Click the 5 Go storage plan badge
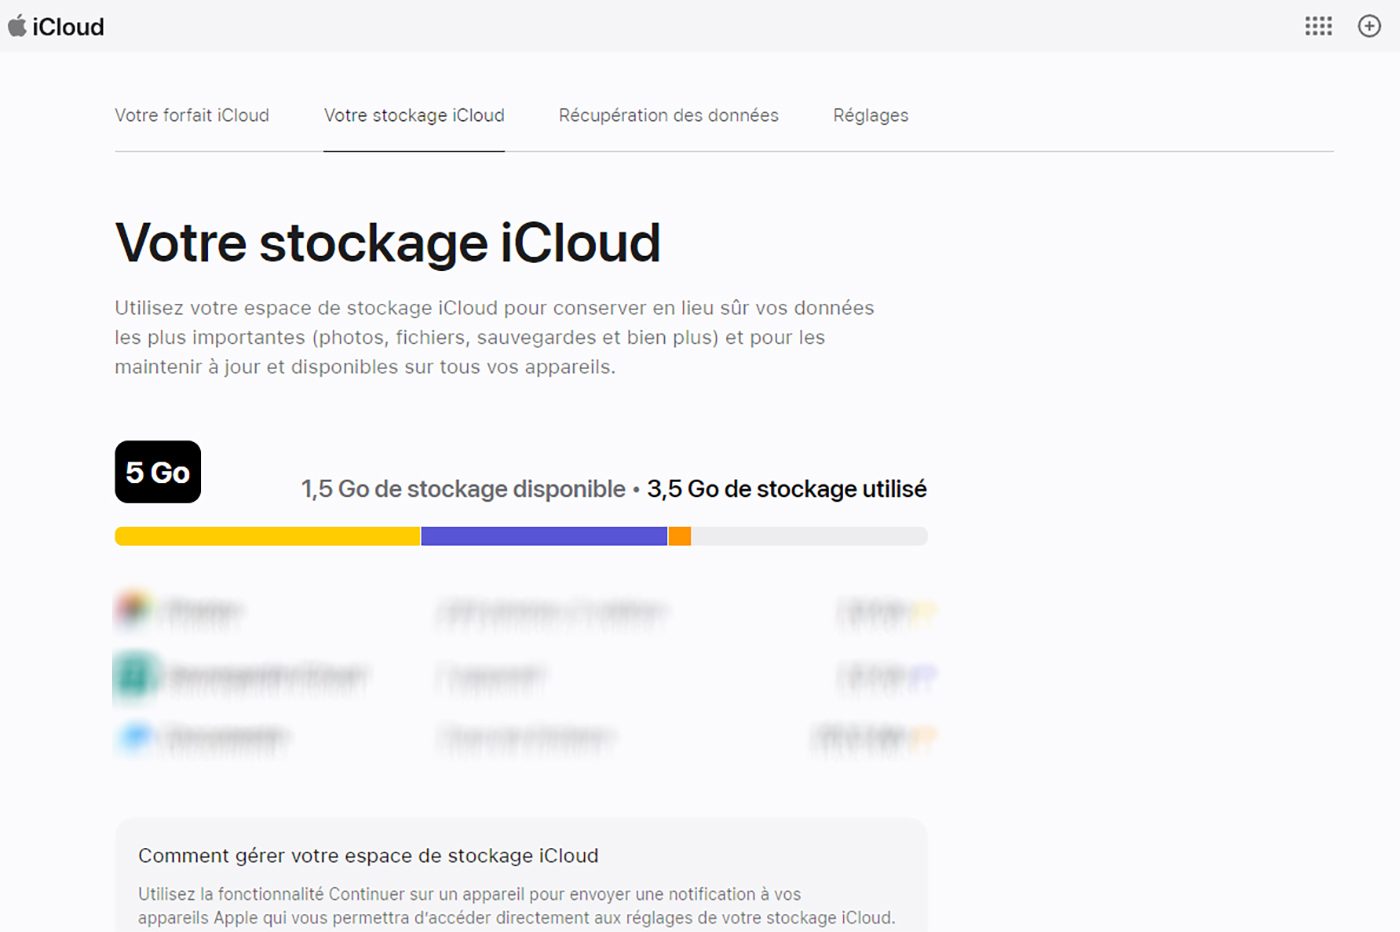Image resolution: width=1400 pixels, height=932 pixels. click(158, 472)
